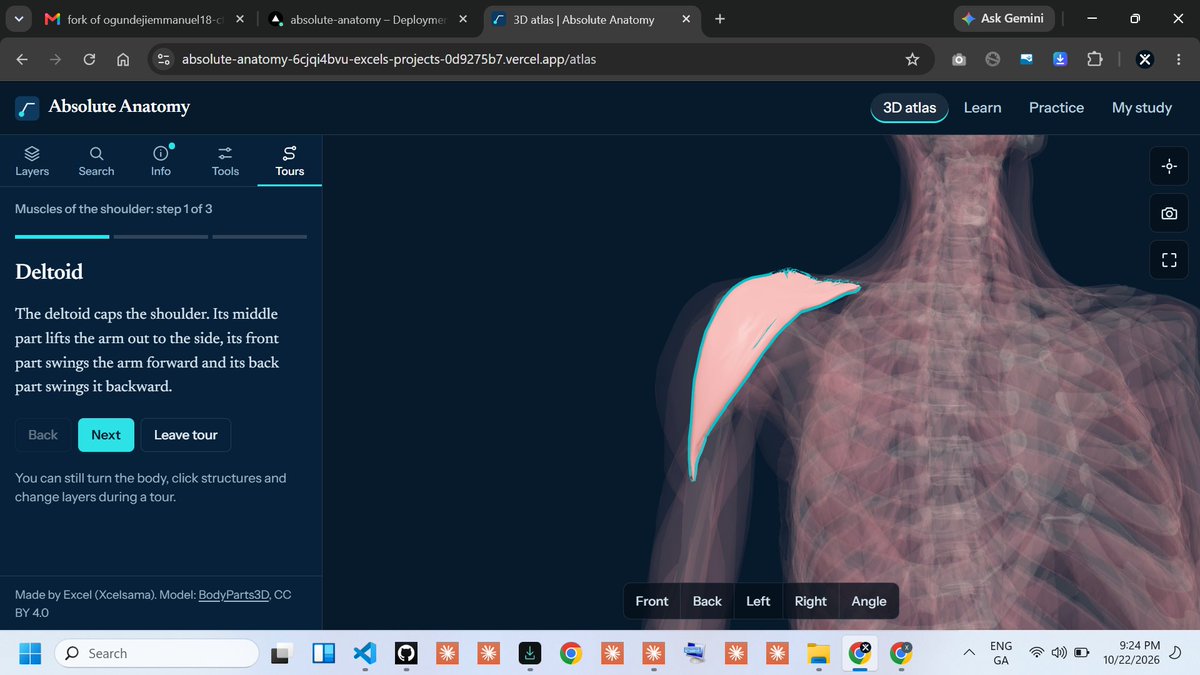Click the highlighted deltoid muscle on the model
The height and width of the screenshot is (675, 1200).
[740, 350]
